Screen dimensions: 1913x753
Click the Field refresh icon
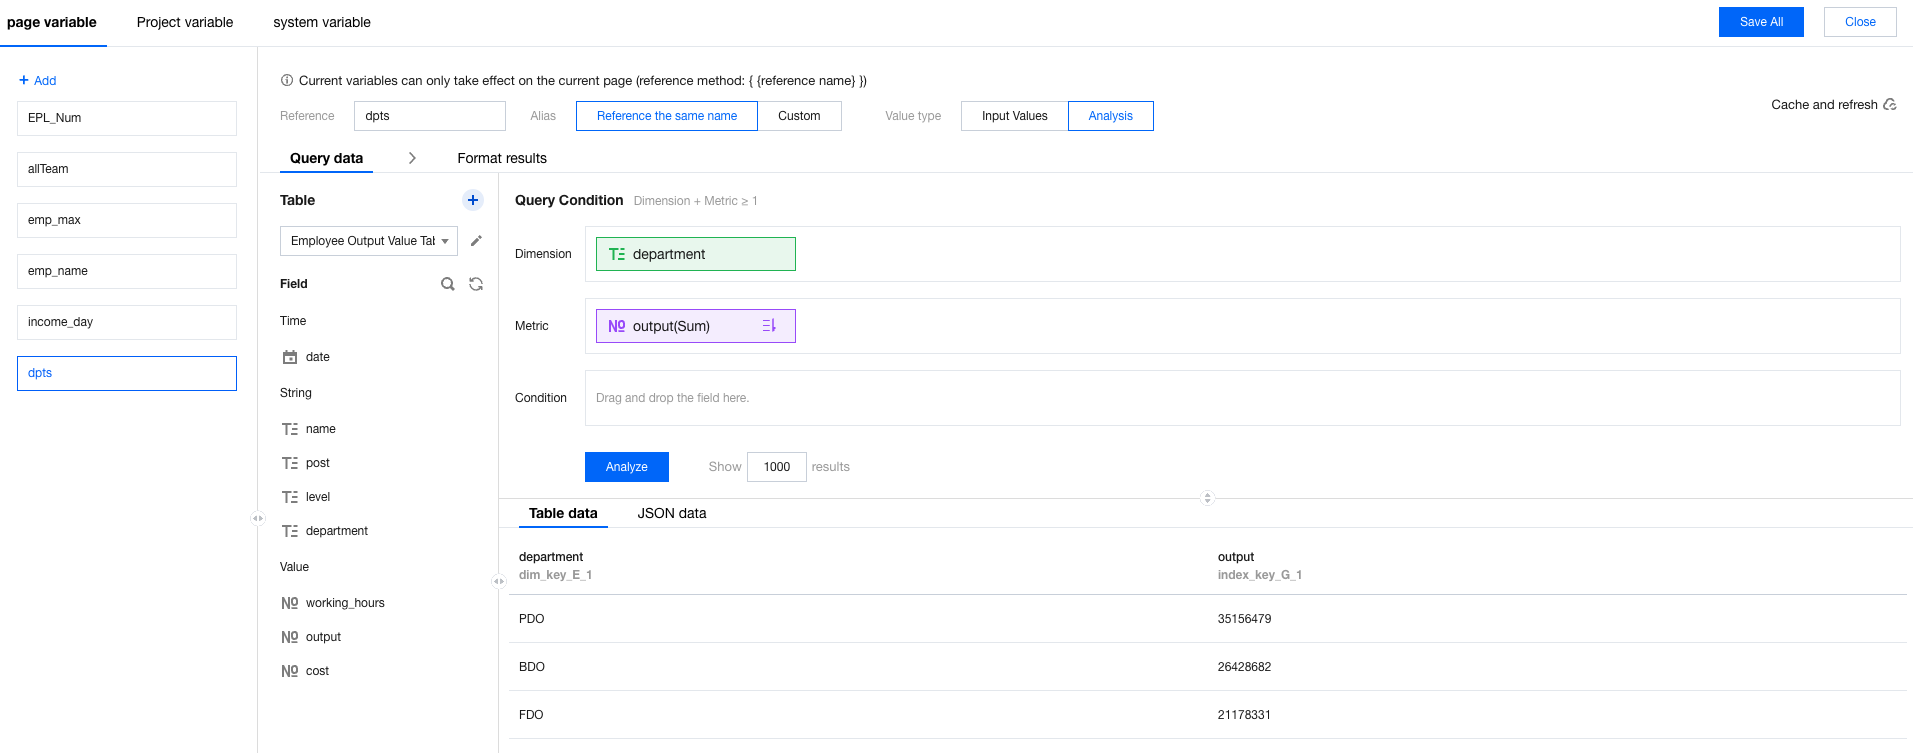476,284
